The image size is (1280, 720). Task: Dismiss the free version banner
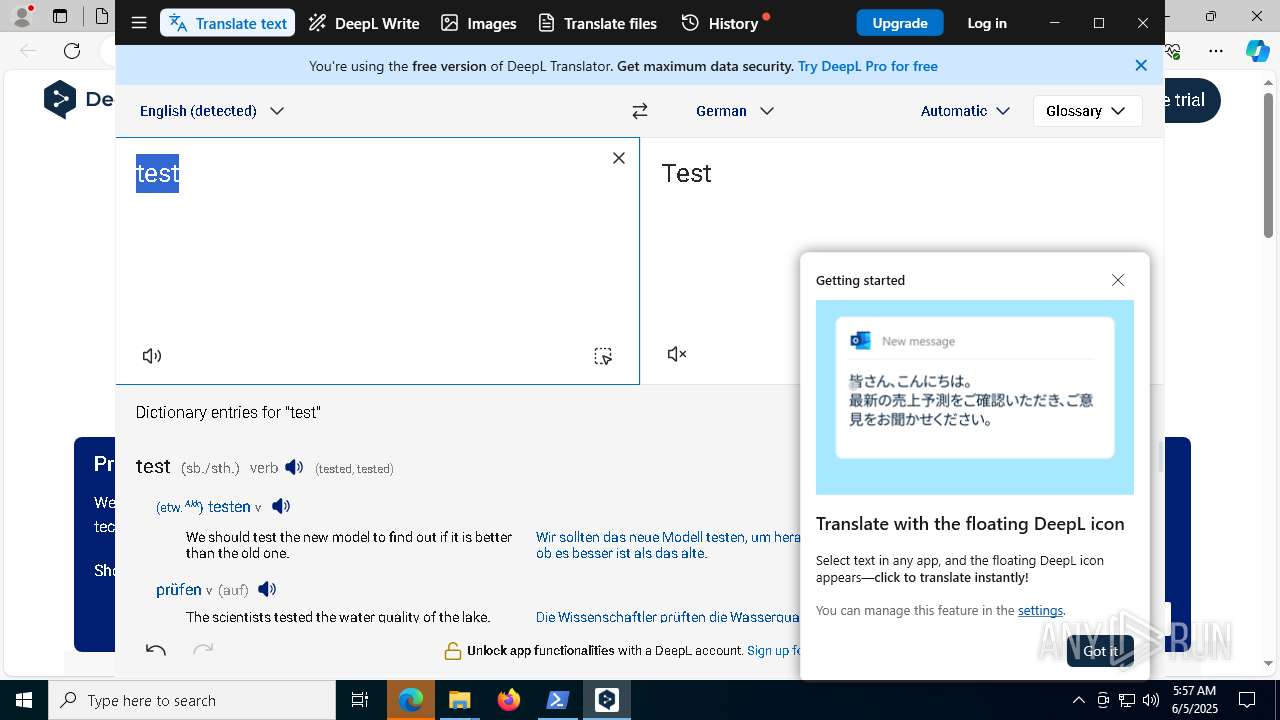(1141, 65)
